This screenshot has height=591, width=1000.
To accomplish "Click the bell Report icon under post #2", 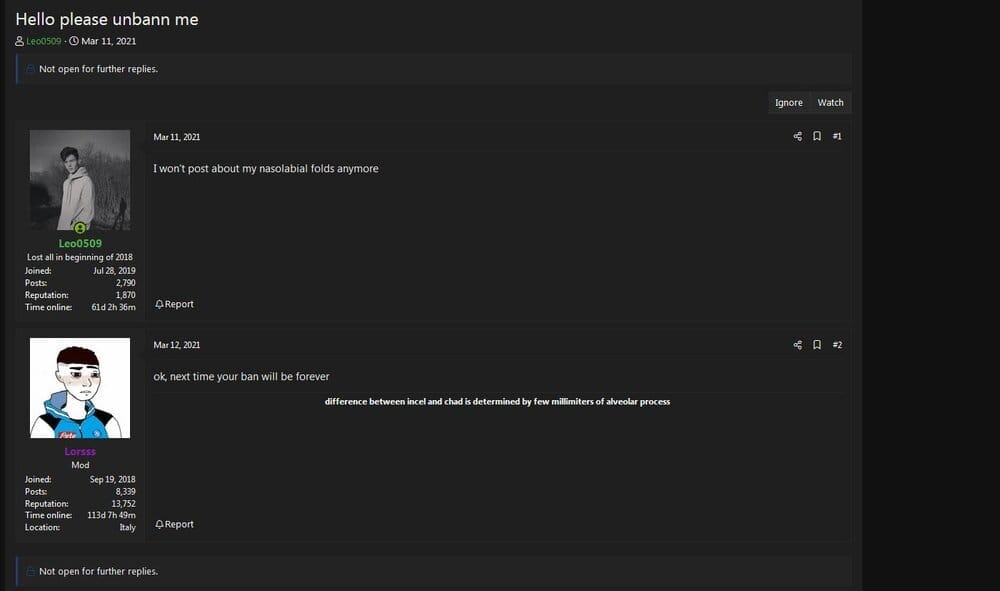I will [159, 524].
